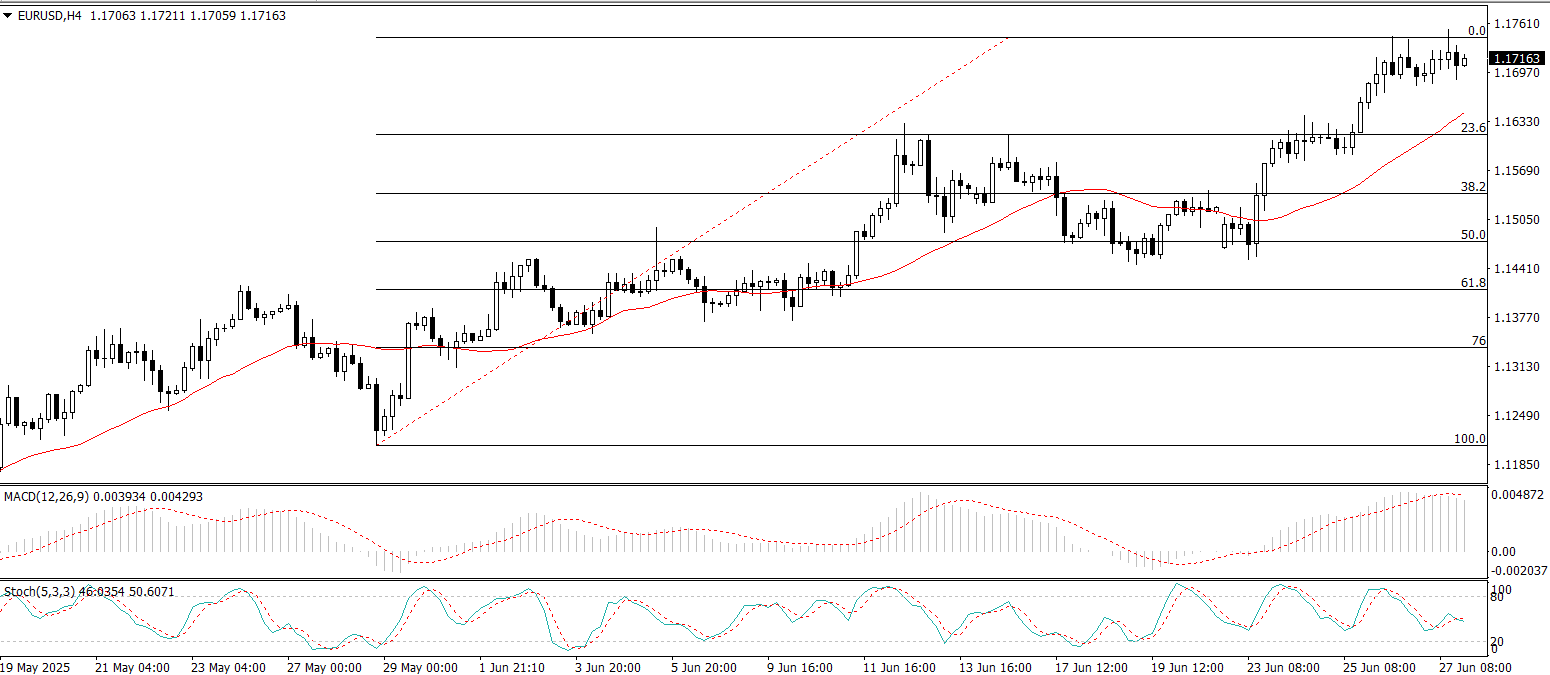
Task: Click price axis value 1.15050
Action: 1515,220
